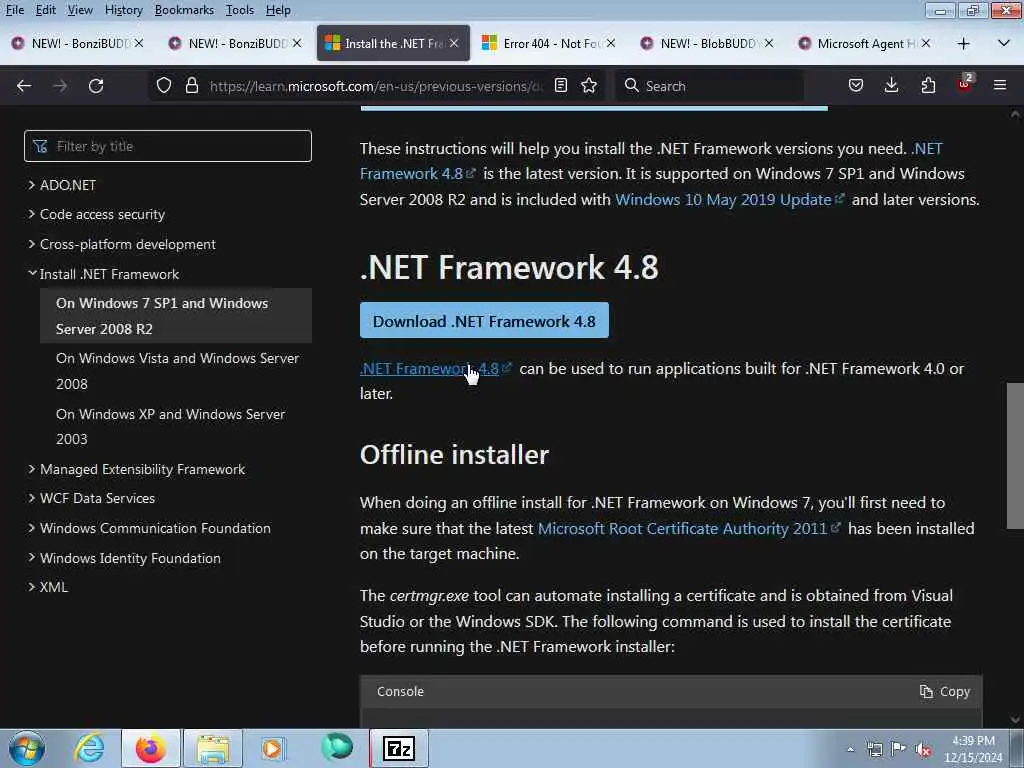The height and width of the screenshot is (768, 1024).
Task: Launch Internet Explorer from taskbar
Action: (x=89, y=748)
